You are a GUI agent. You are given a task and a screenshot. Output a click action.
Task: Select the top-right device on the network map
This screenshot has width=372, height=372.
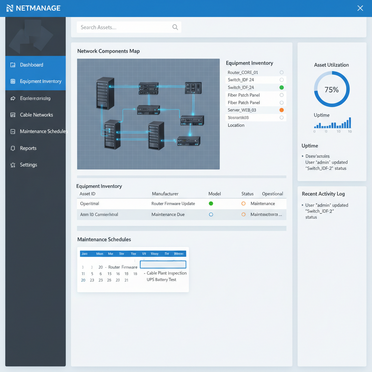coord(193,88)
